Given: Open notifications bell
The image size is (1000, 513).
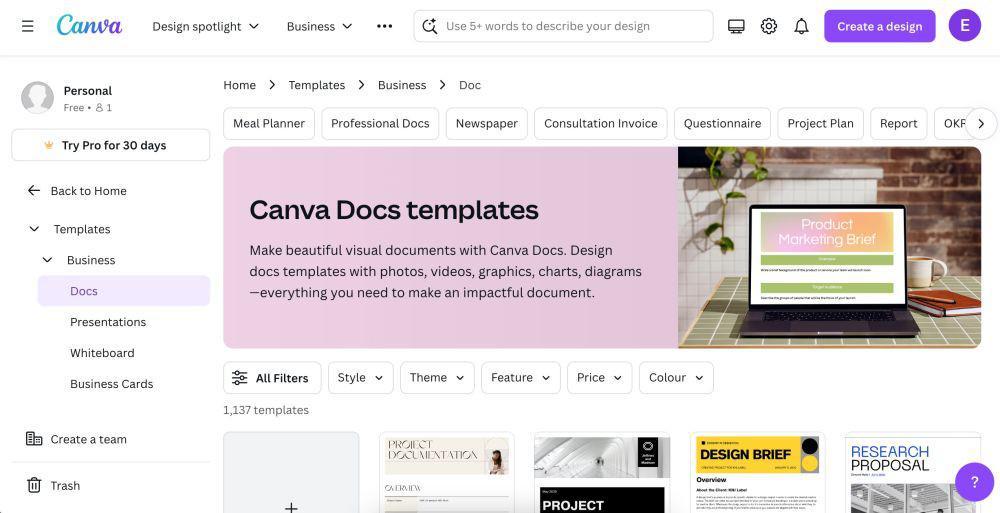Looking at the screenshot, I should point(802,26).
